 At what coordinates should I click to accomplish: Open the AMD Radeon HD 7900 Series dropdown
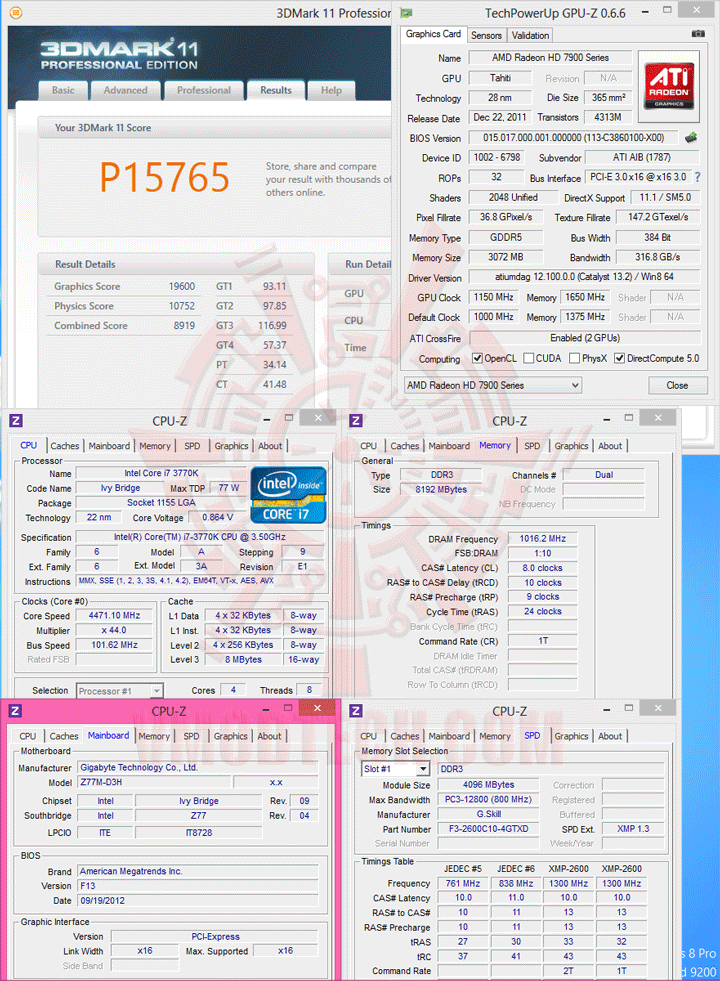493,385
